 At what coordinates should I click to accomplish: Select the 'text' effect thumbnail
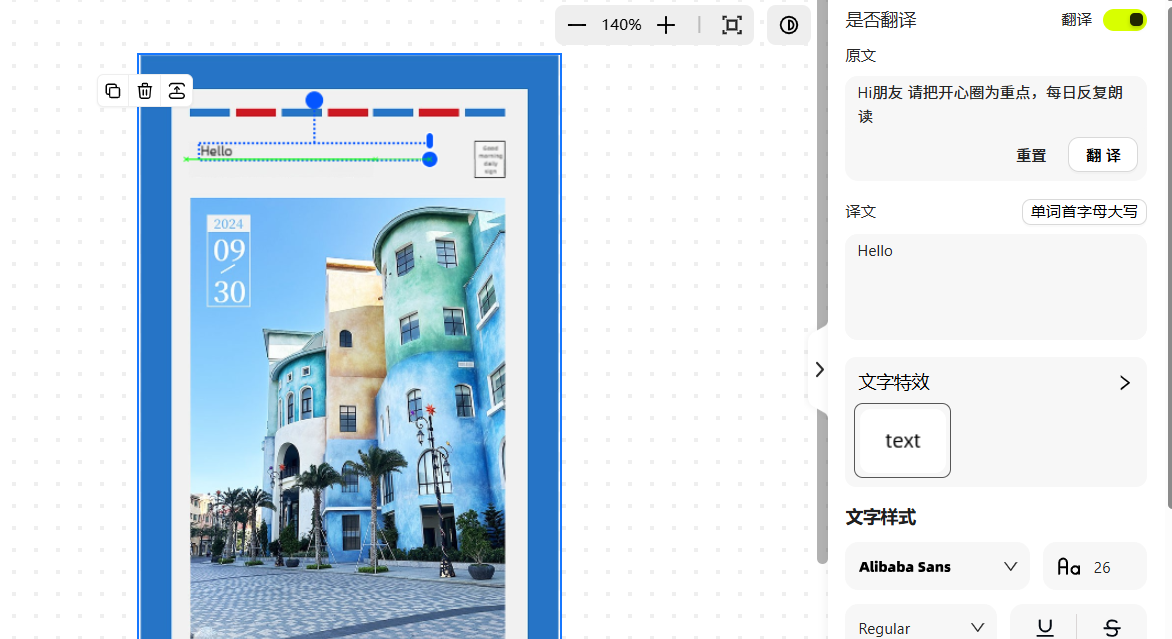tap(902, 441)
